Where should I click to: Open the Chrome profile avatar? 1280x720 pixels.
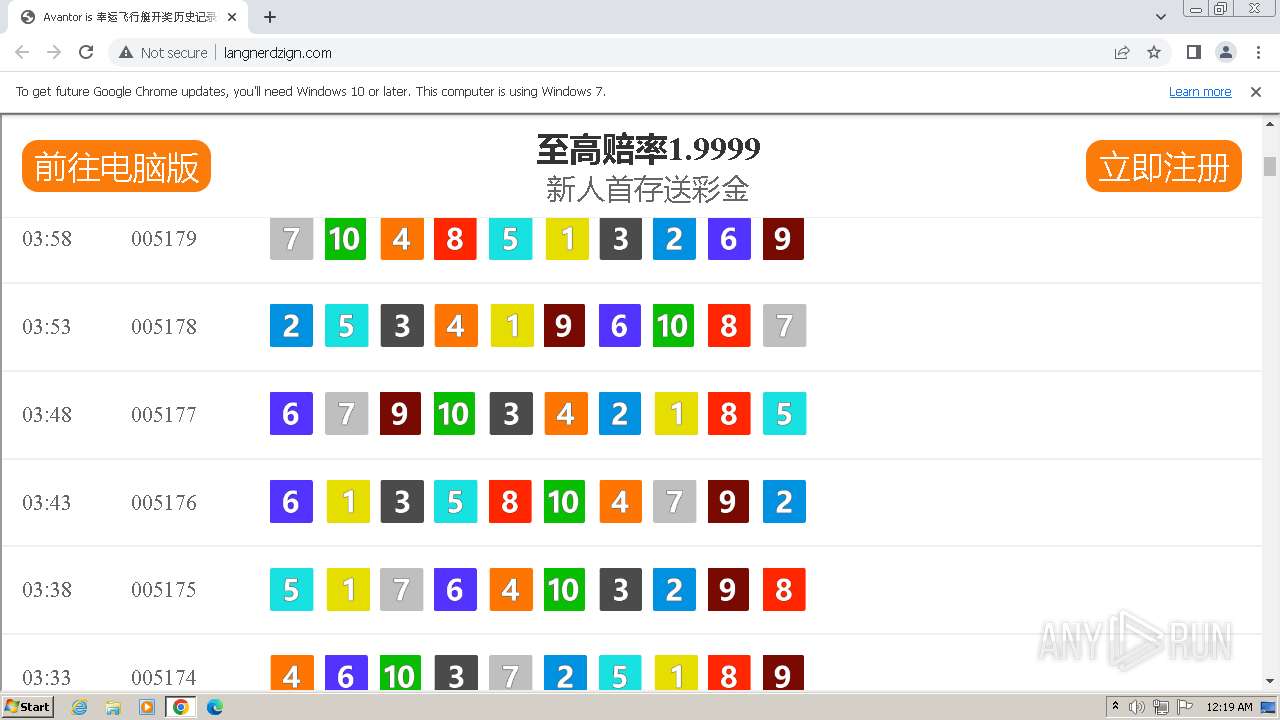click(1225, 53)
